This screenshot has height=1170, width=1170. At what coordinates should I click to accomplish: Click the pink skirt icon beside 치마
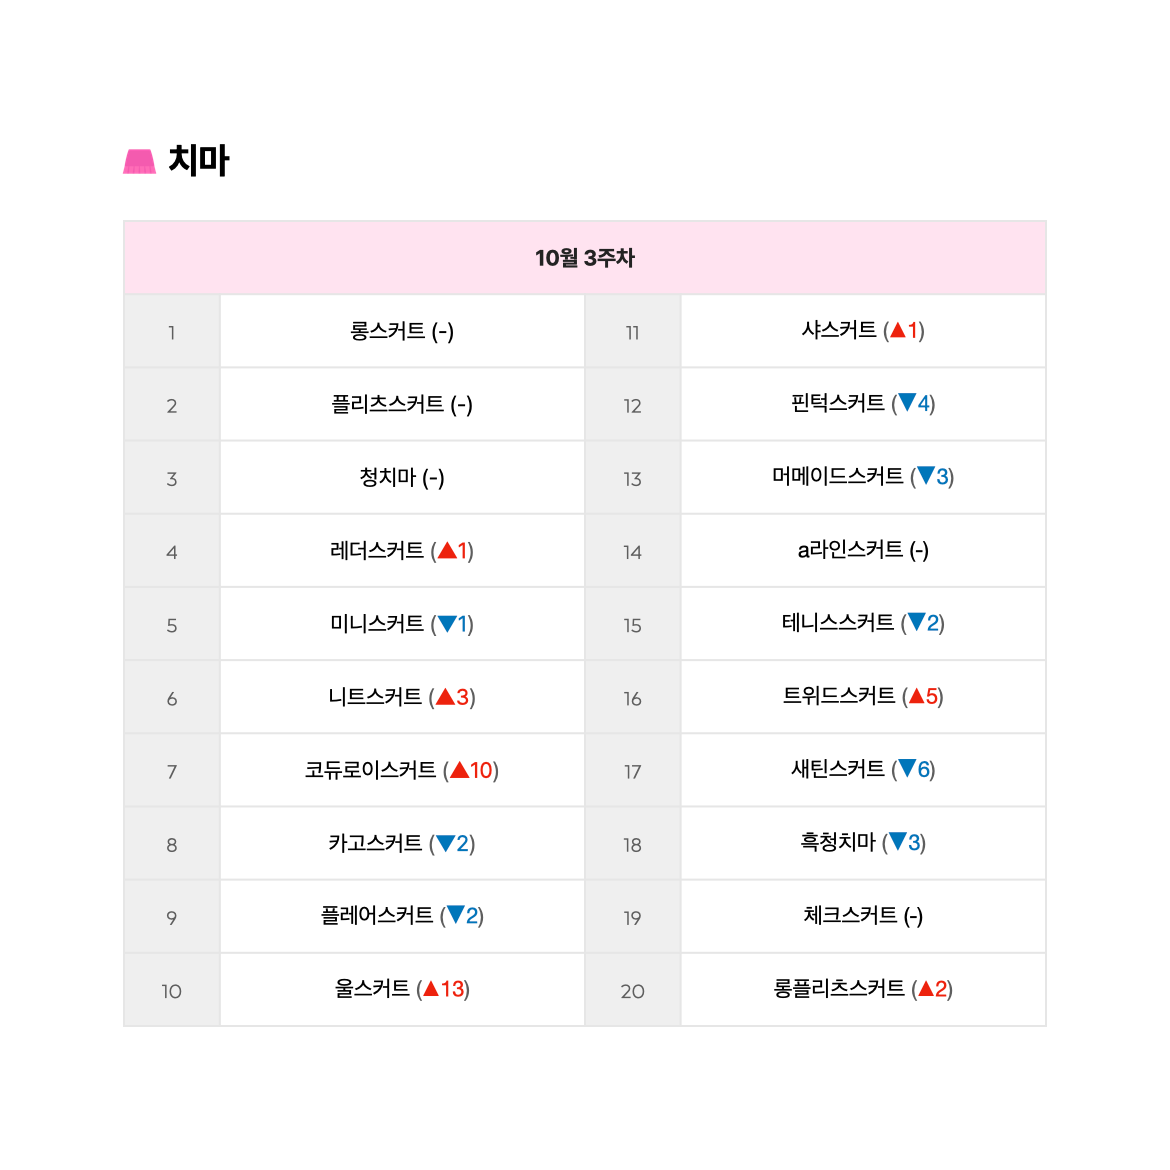pos(140,161)
